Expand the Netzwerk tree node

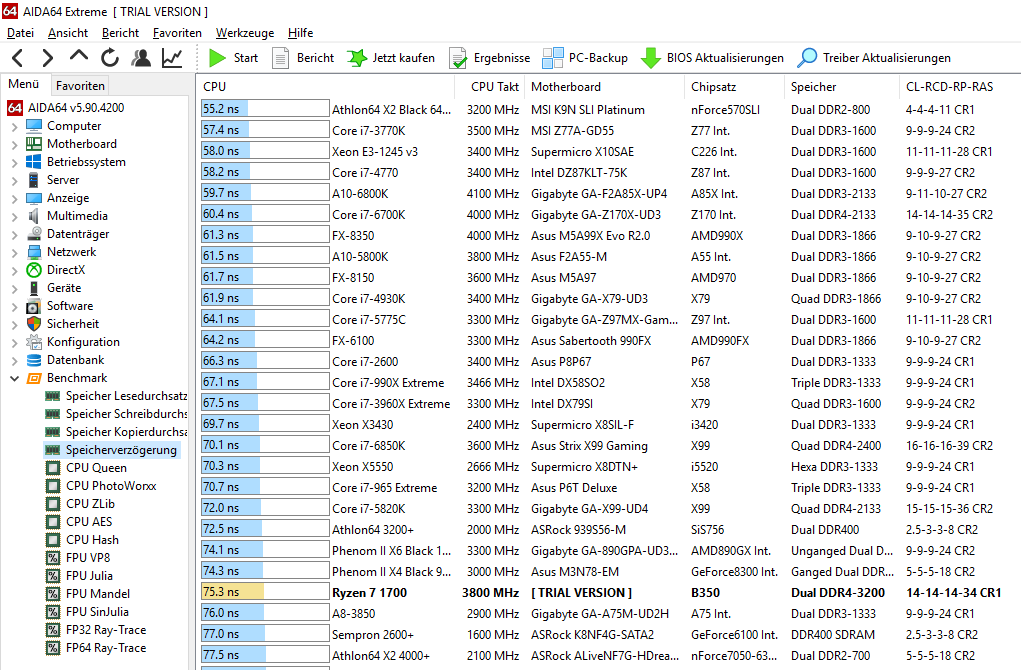(x=14, y=252)
